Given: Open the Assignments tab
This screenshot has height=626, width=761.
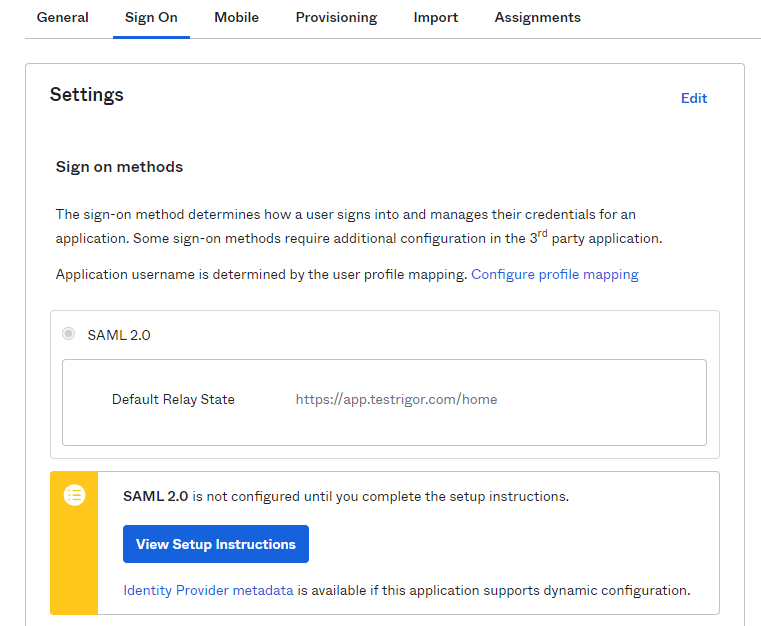Looking at the screenshot, I should pos(537,17).
